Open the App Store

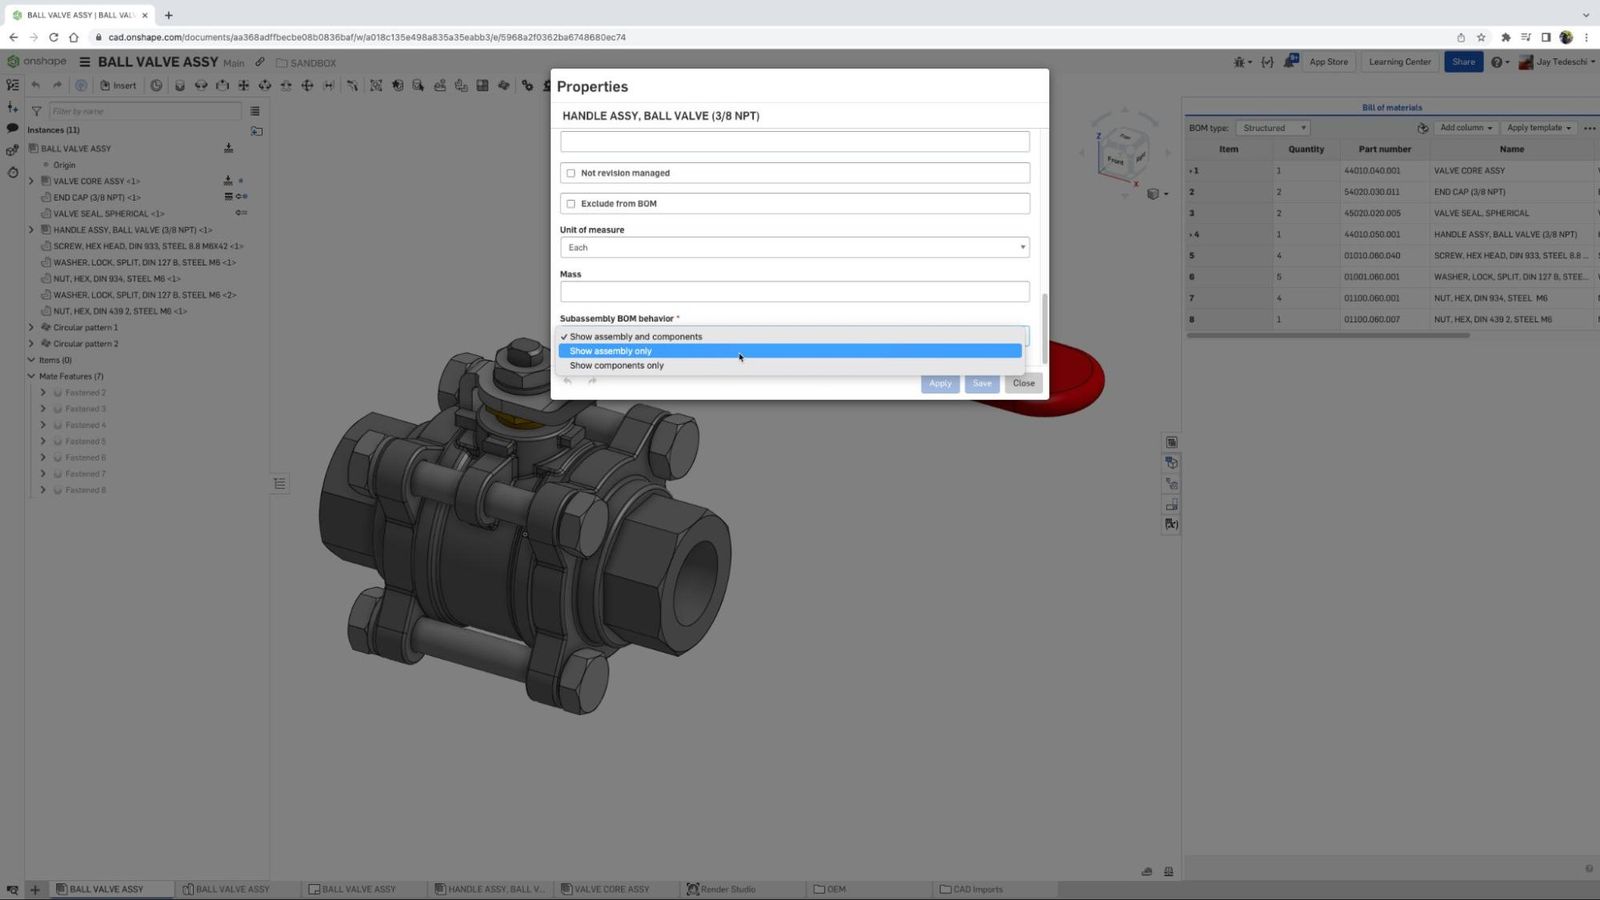[x=1328, y=61]
